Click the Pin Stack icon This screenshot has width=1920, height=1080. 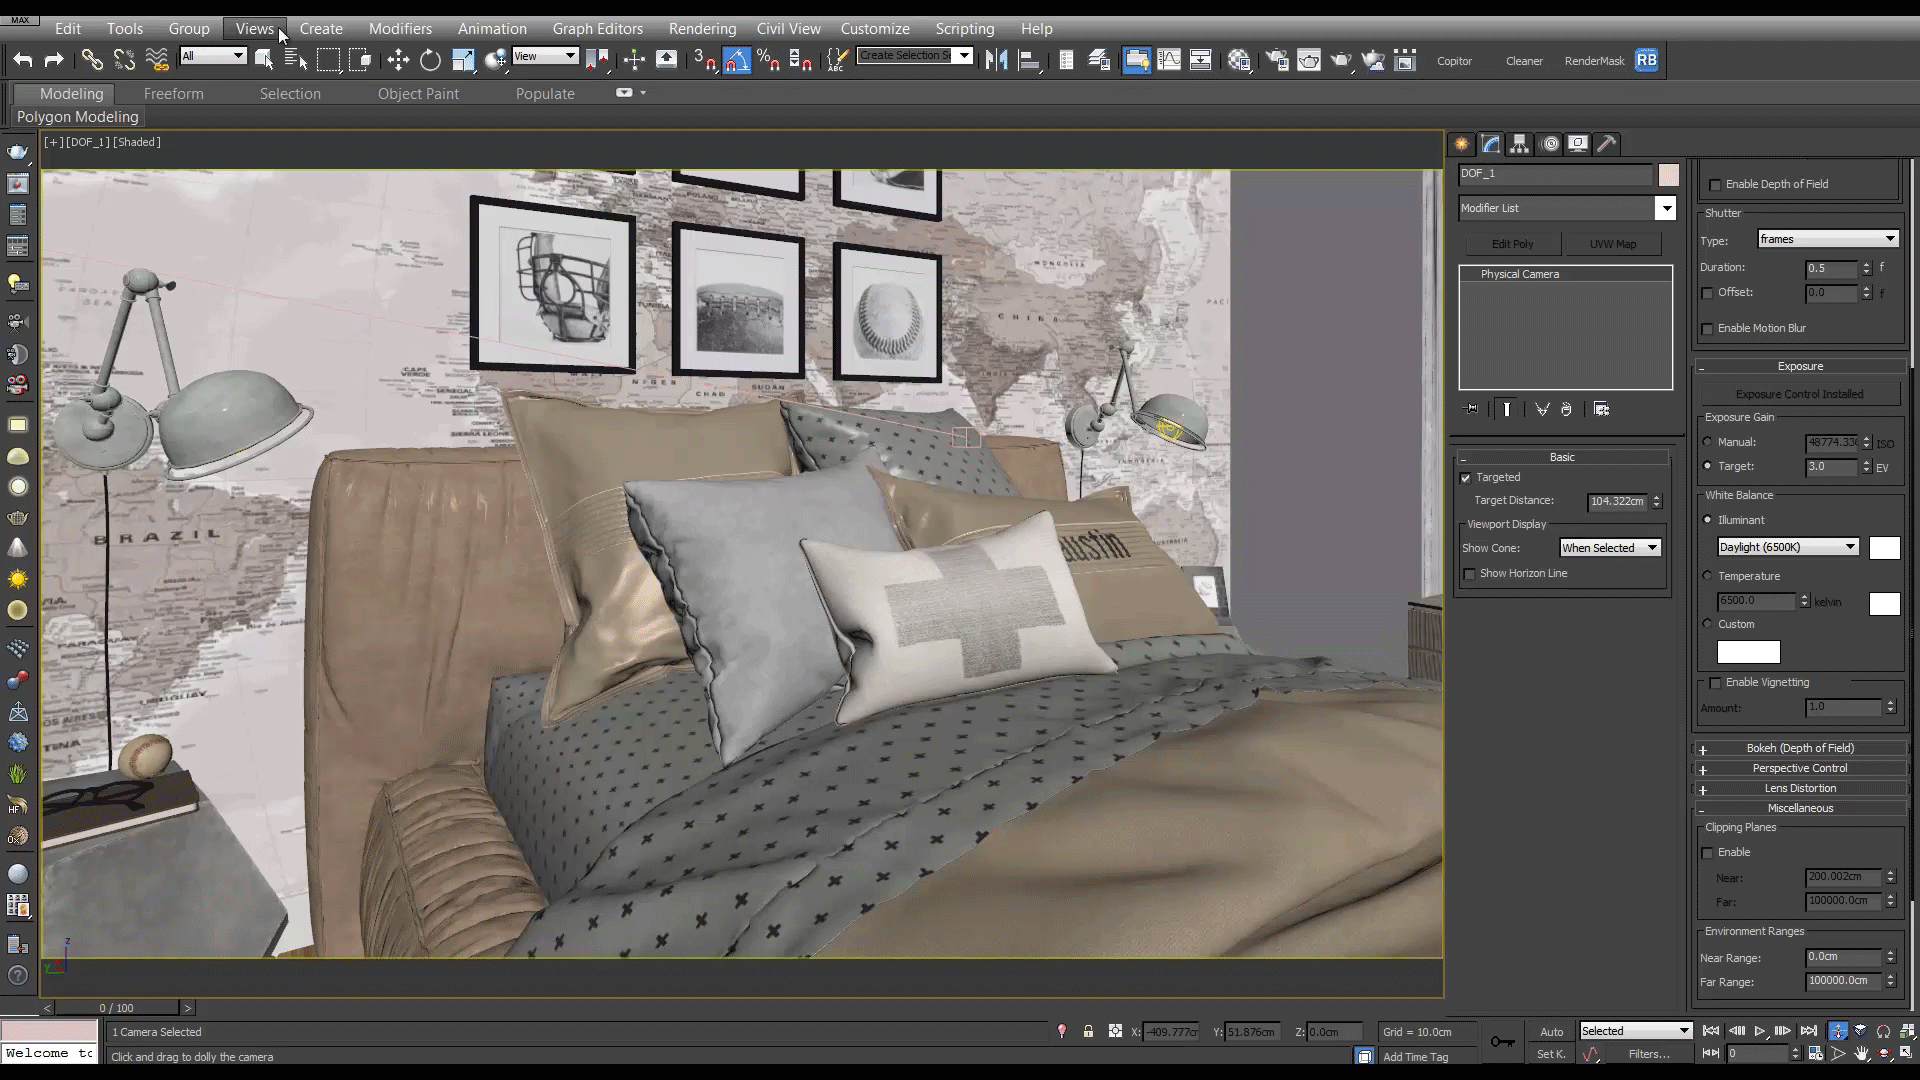(x=1471, y=409)
